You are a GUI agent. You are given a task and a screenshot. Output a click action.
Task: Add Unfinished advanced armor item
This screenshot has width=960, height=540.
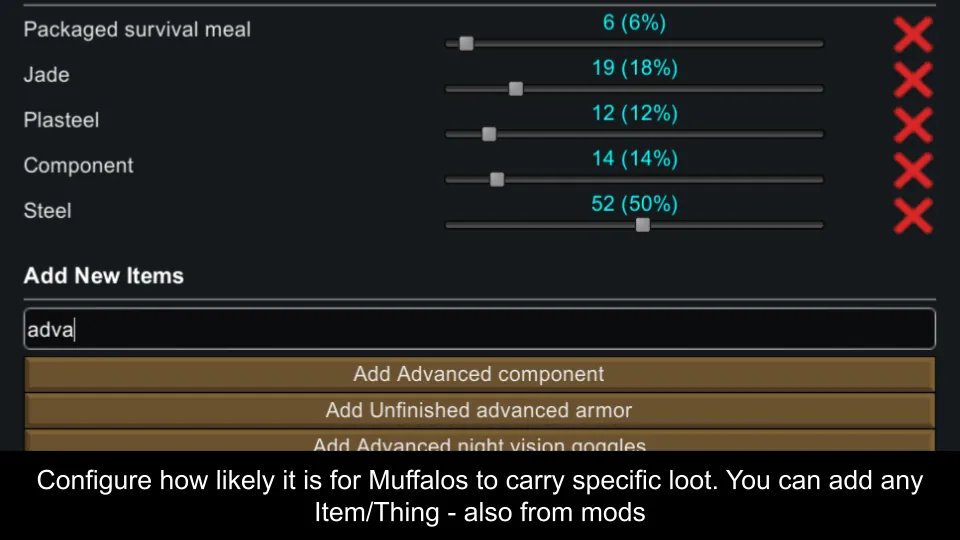click(x=479, y=410)
